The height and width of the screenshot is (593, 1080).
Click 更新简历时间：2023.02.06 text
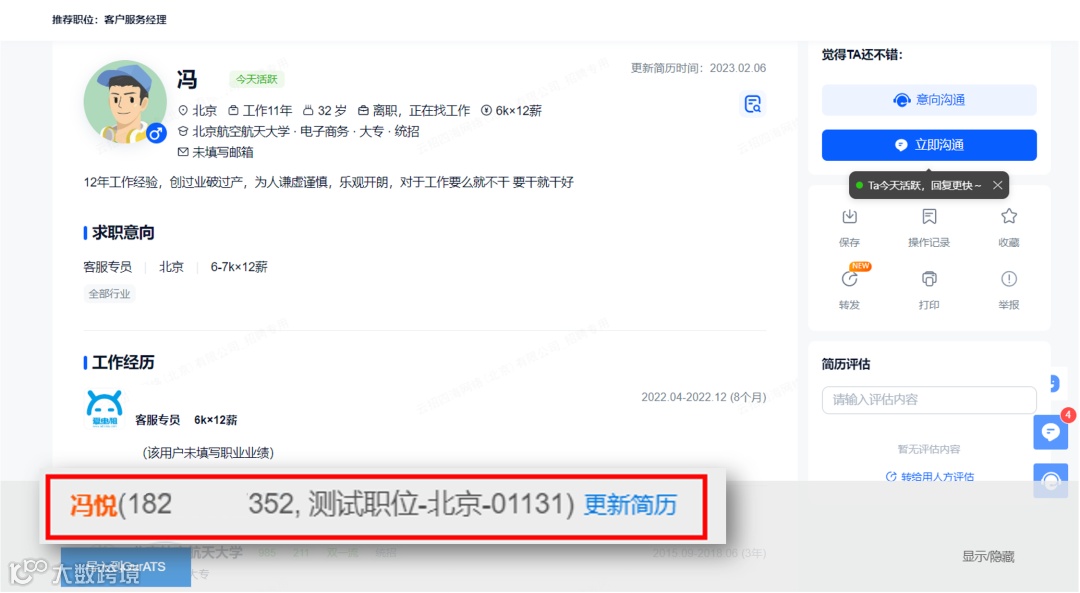(x=698, y=68)
